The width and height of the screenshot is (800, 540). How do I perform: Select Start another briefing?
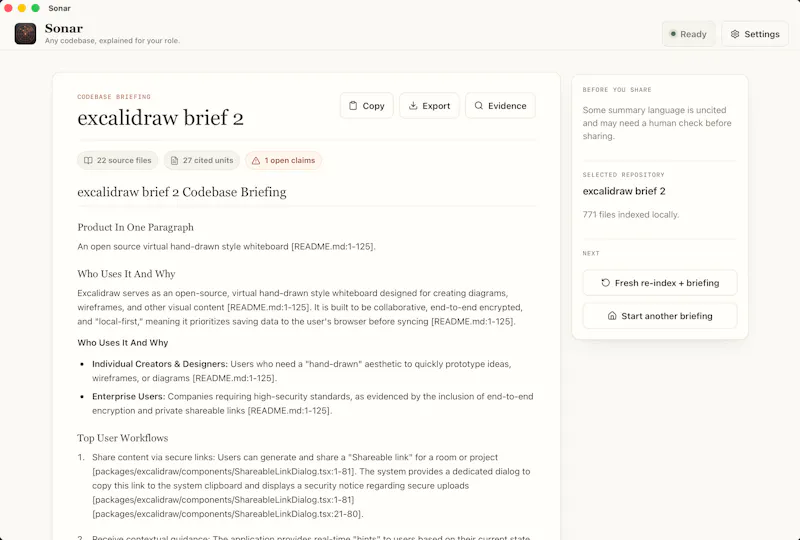click(x=660, y=316)
